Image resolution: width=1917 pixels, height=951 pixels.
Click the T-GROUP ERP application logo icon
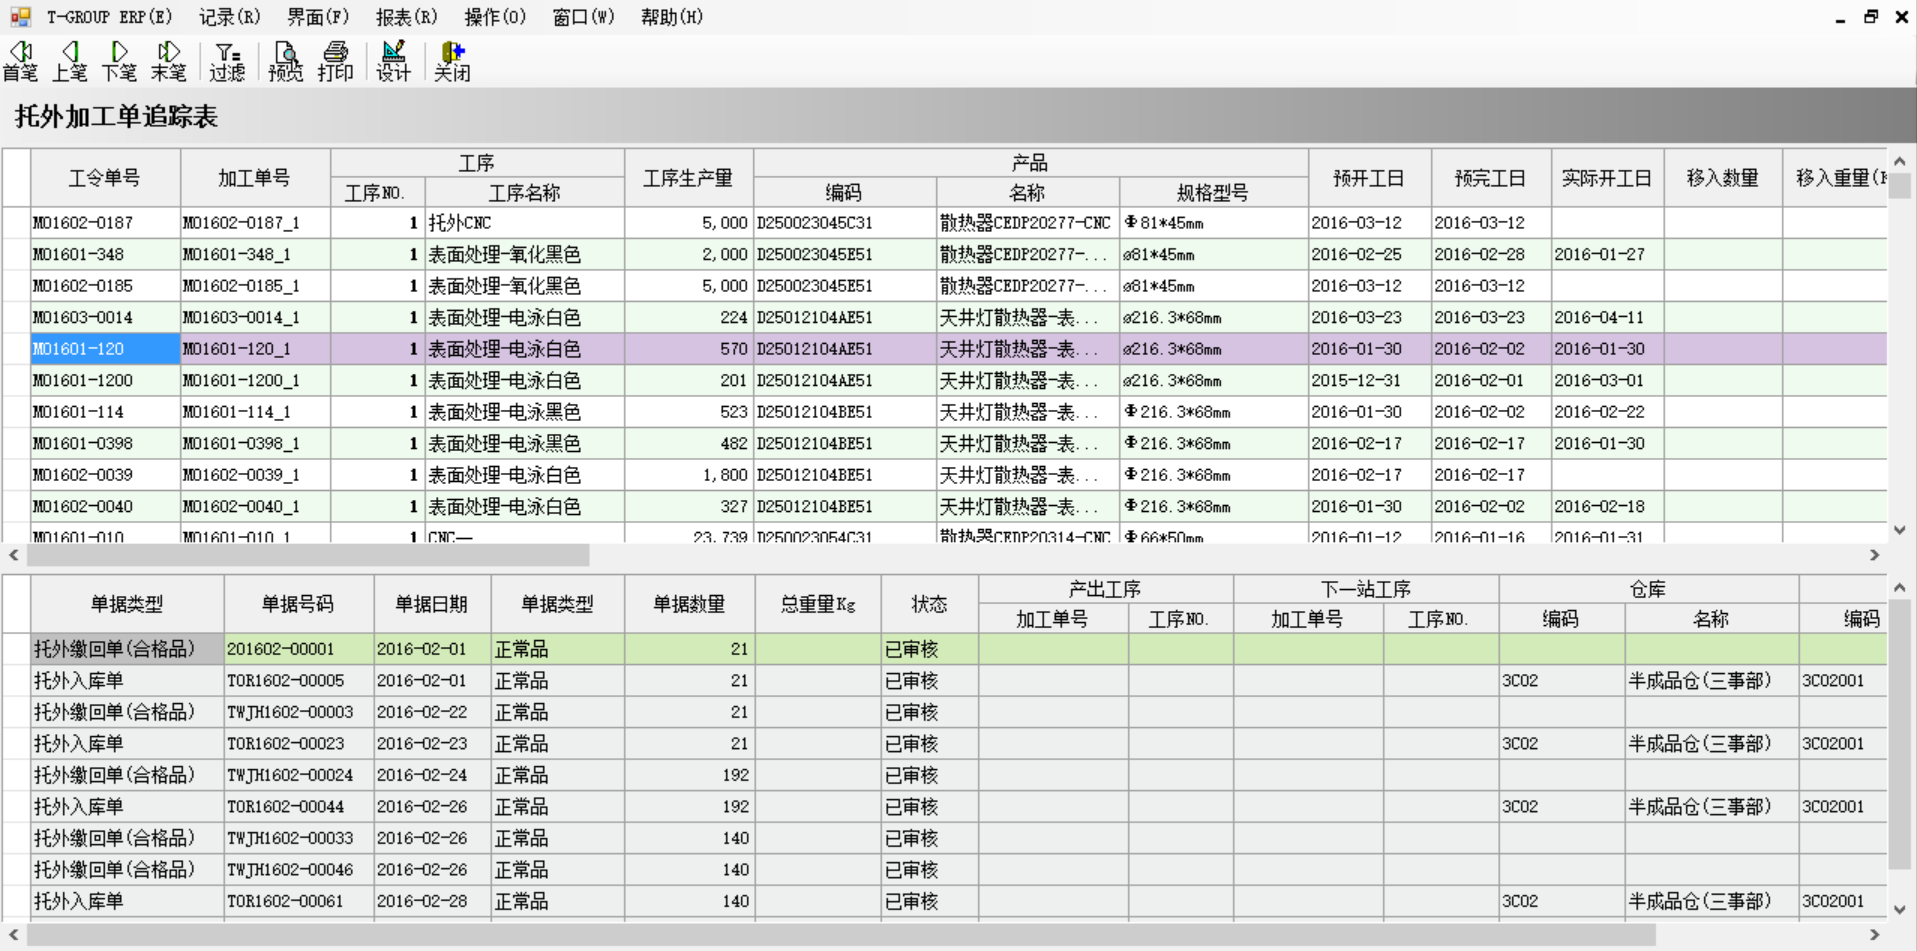coord(20,17)
